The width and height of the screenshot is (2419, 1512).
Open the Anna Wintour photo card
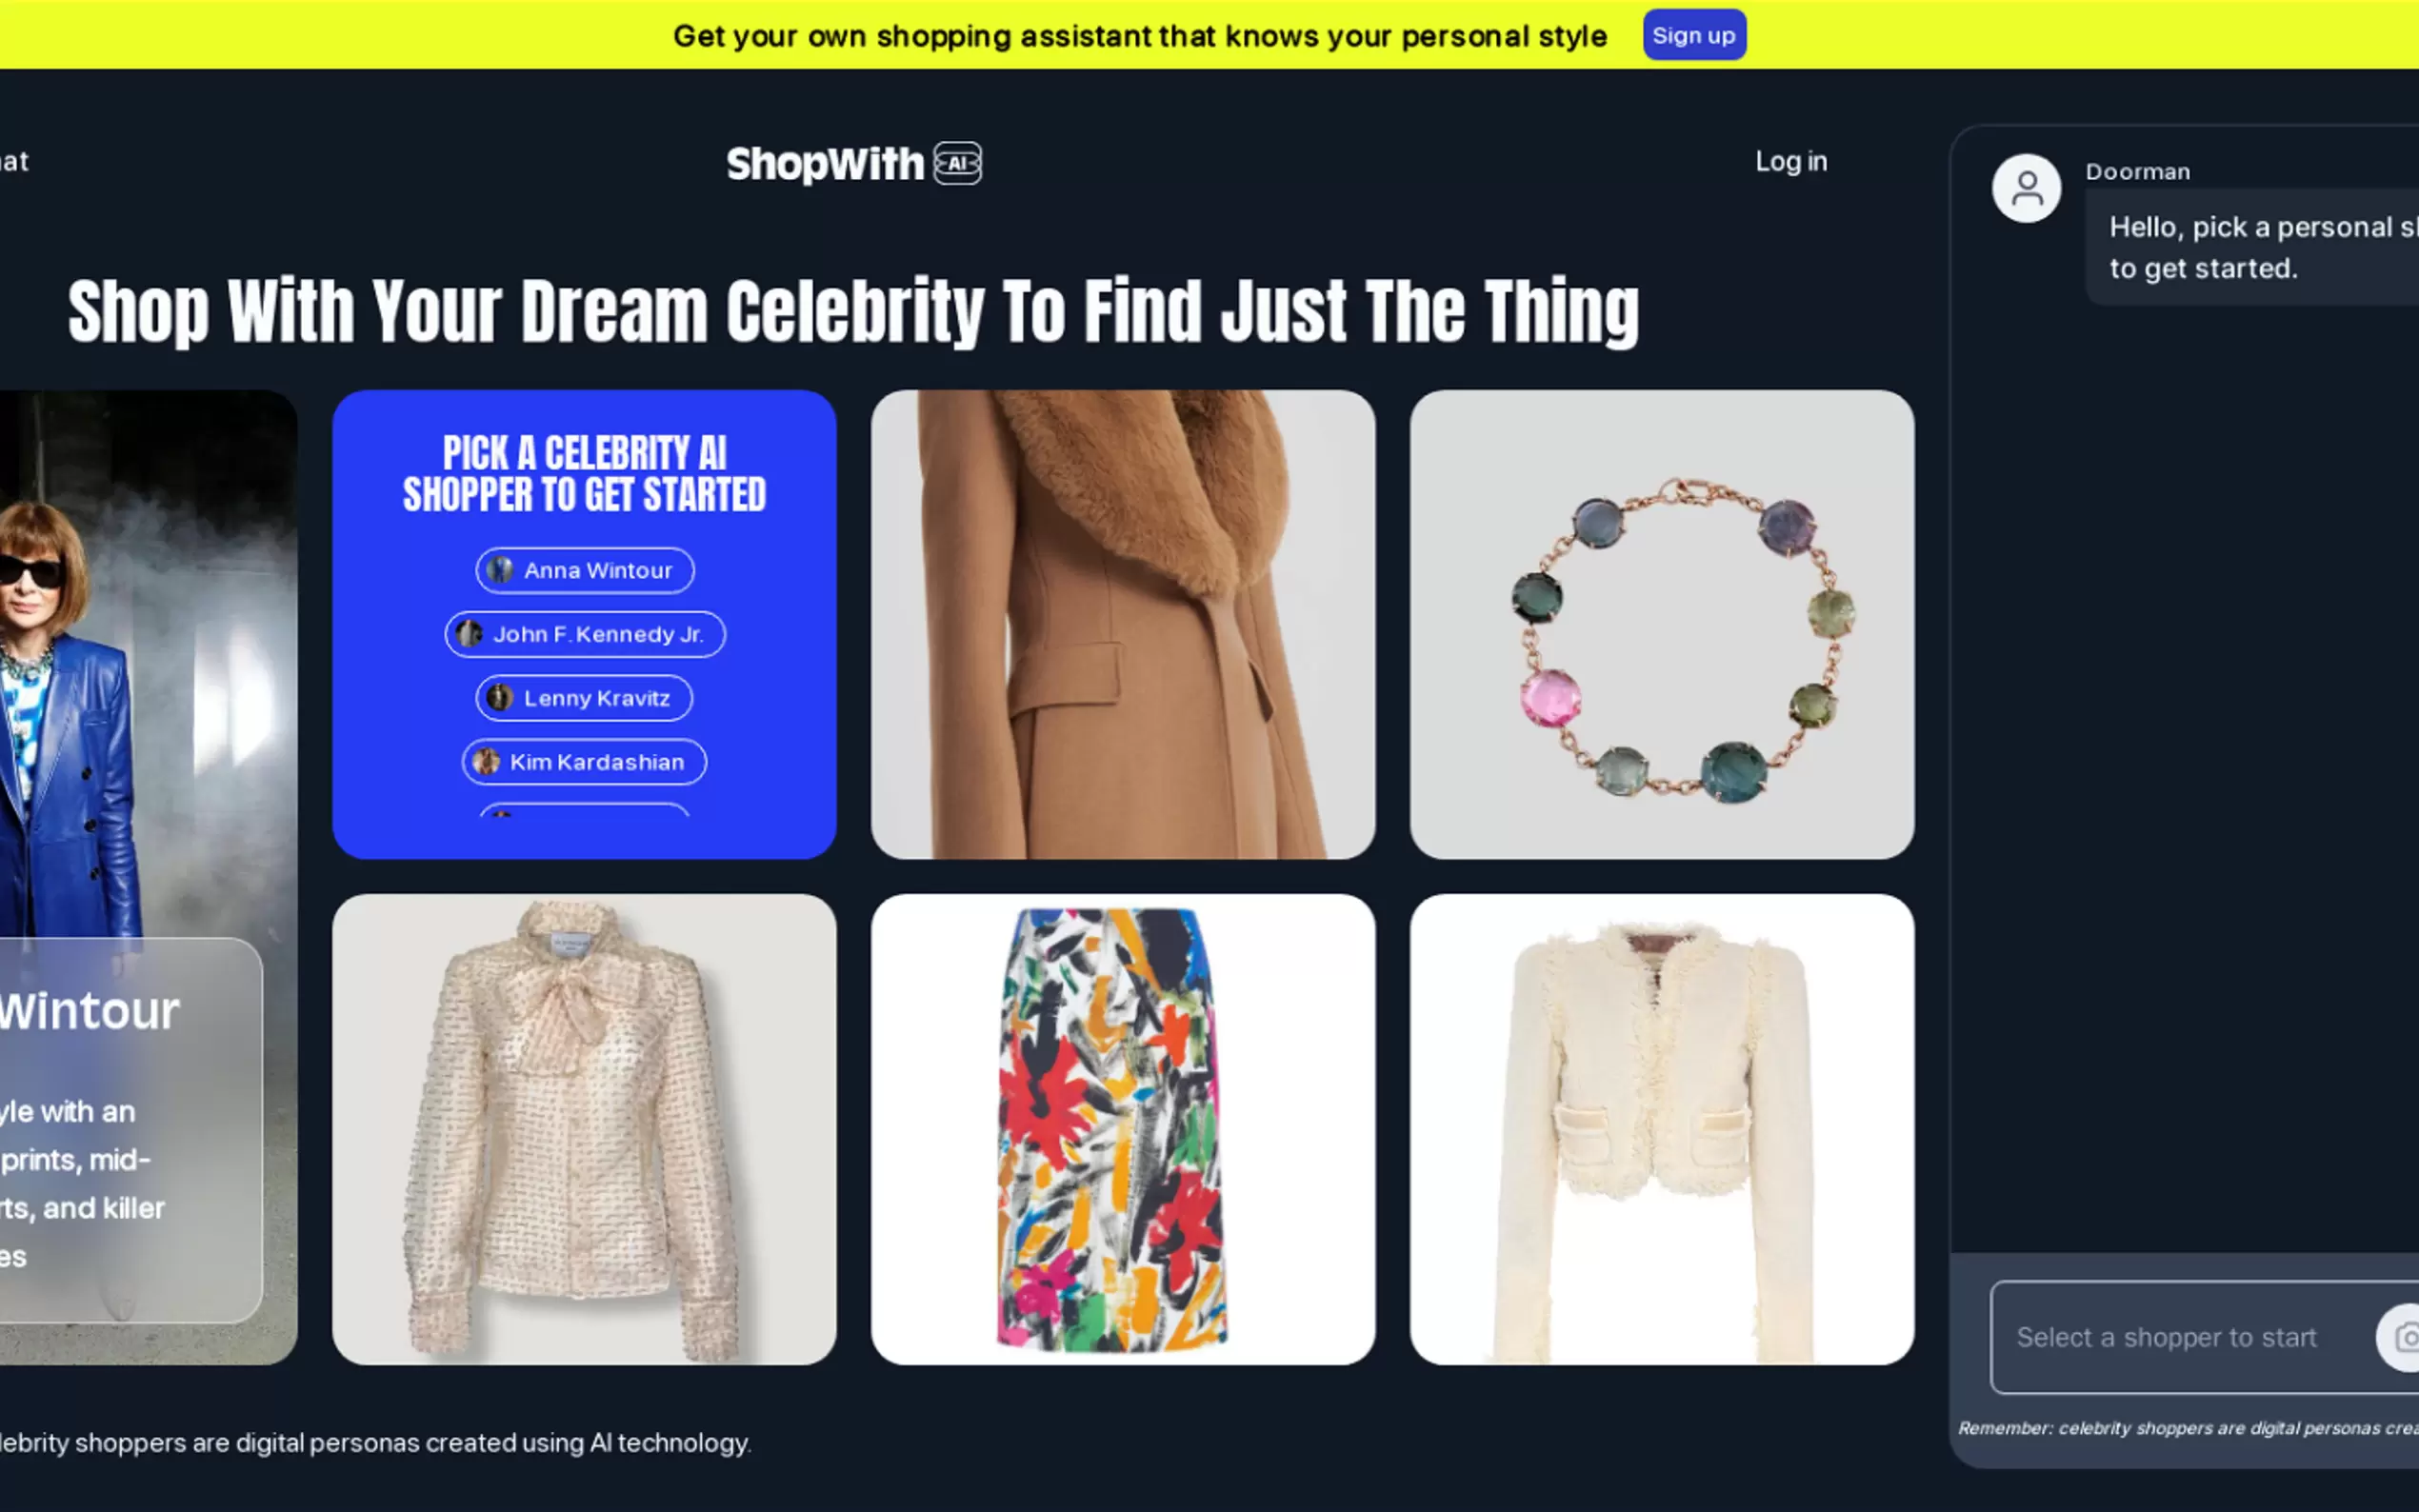(x=148, y=877)
